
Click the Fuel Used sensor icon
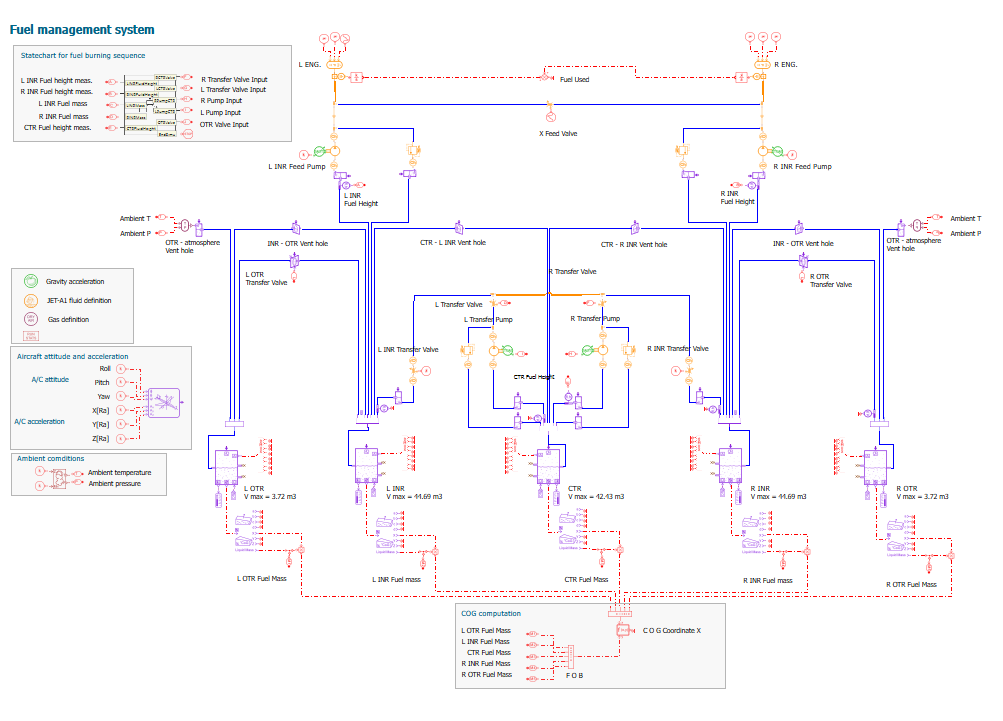click(x=546, y=77)
